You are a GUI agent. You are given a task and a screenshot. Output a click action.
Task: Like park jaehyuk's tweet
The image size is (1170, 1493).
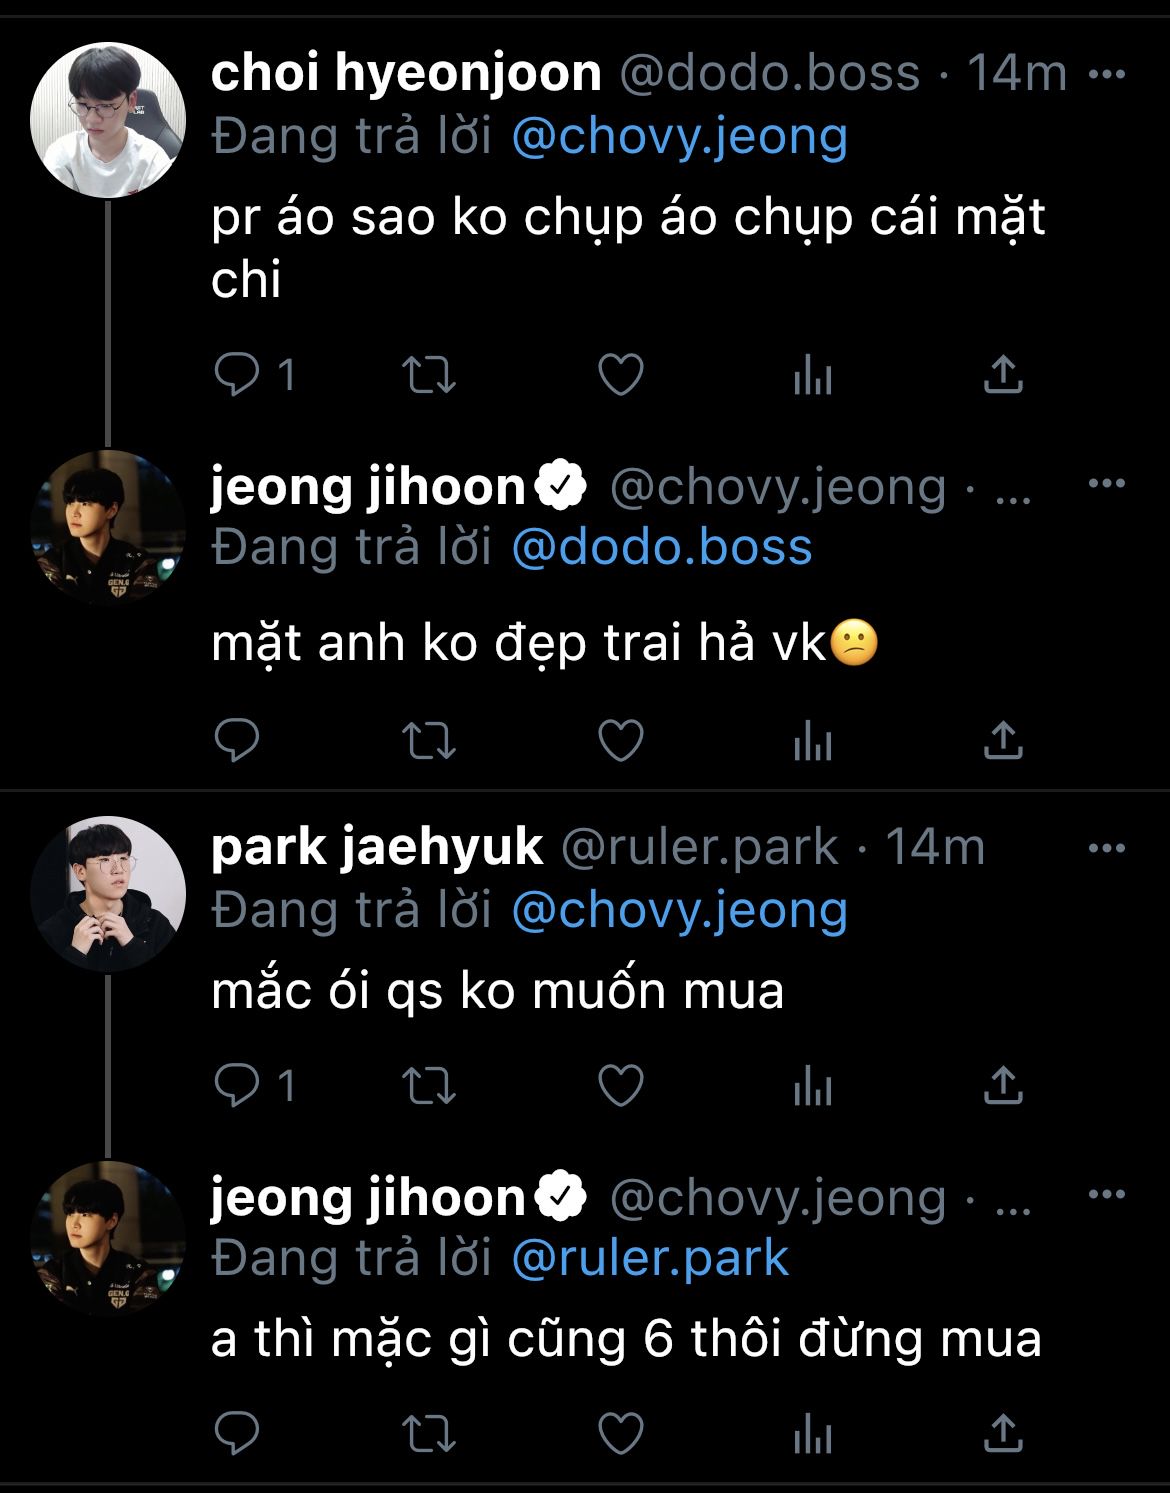[x=620, y=1085]
